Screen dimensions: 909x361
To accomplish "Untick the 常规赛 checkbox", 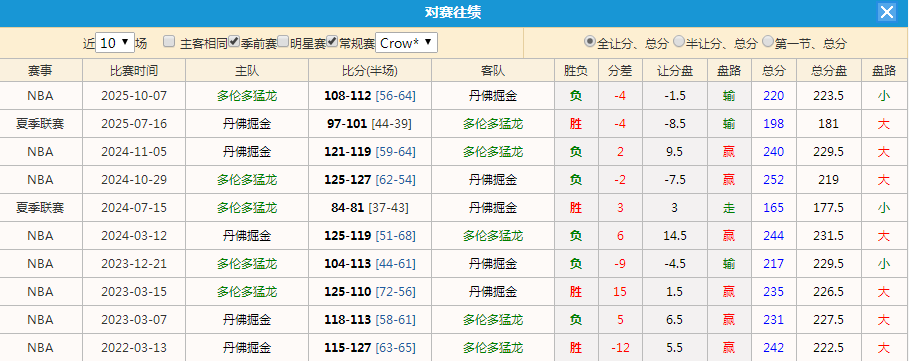I will pyautogui.click(x=332, y=42).
